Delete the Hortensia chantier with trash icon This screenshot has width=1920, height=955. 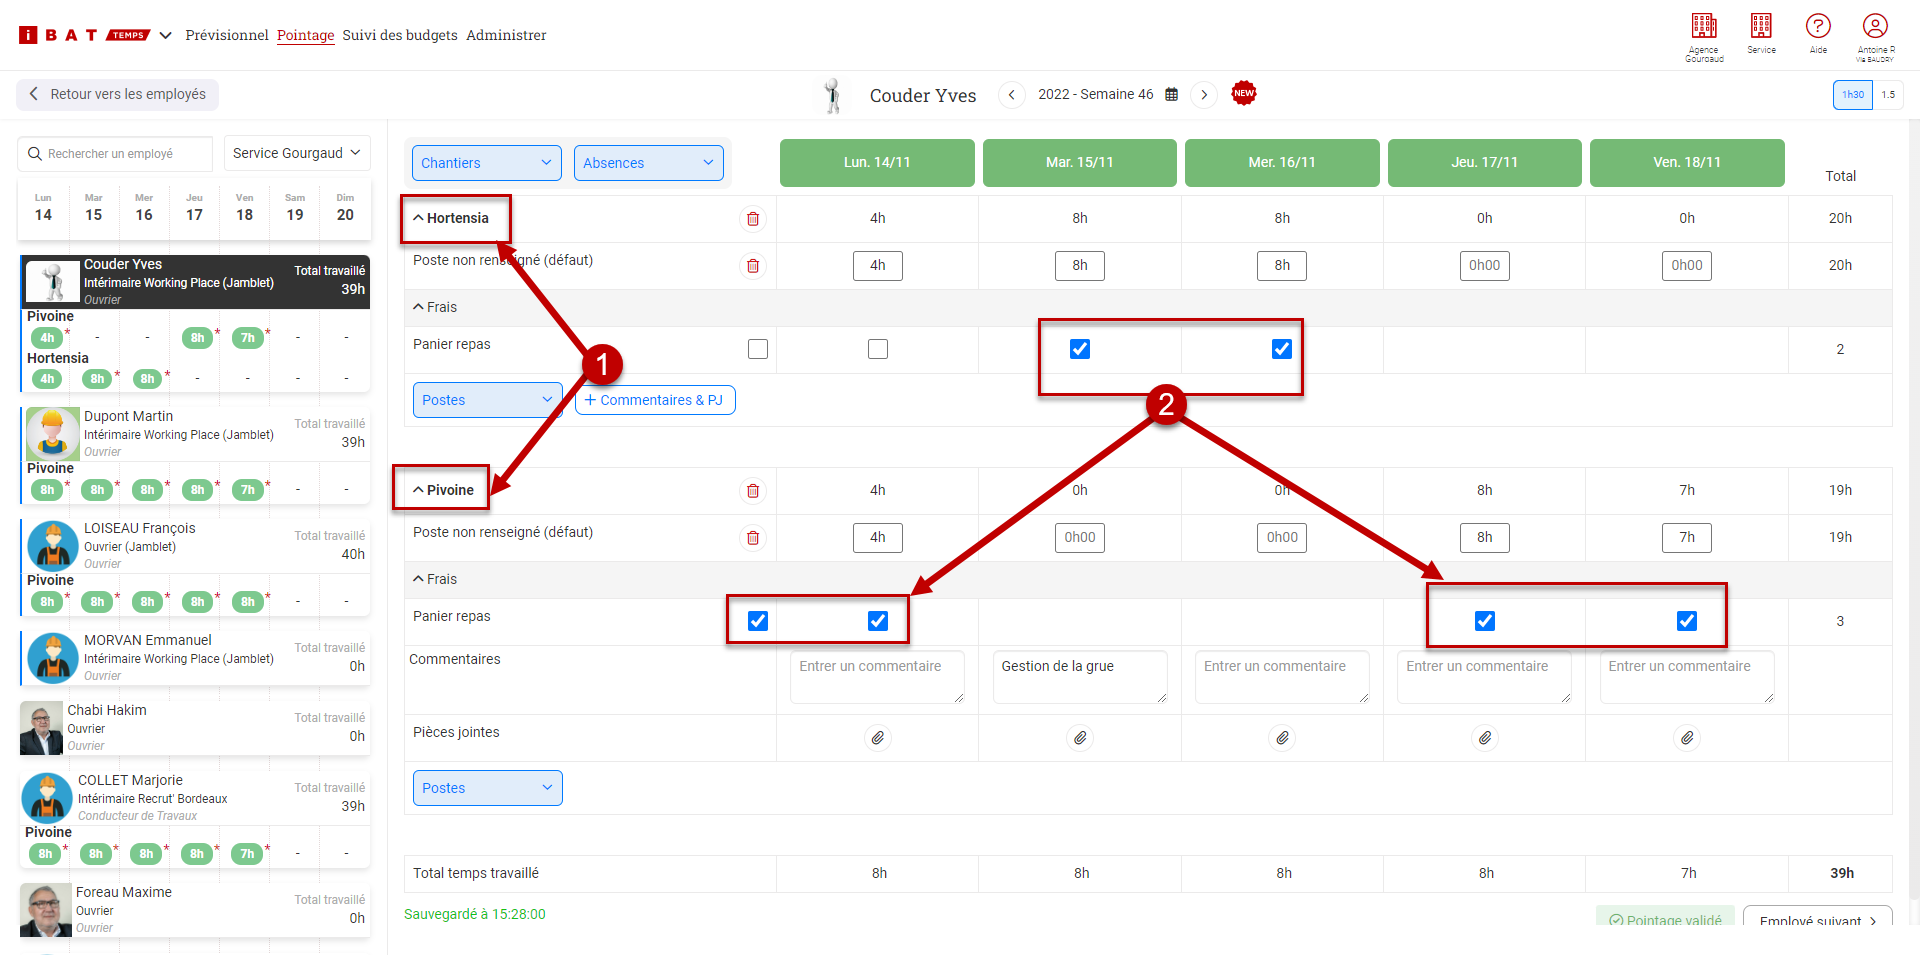[x=753, y=219]
